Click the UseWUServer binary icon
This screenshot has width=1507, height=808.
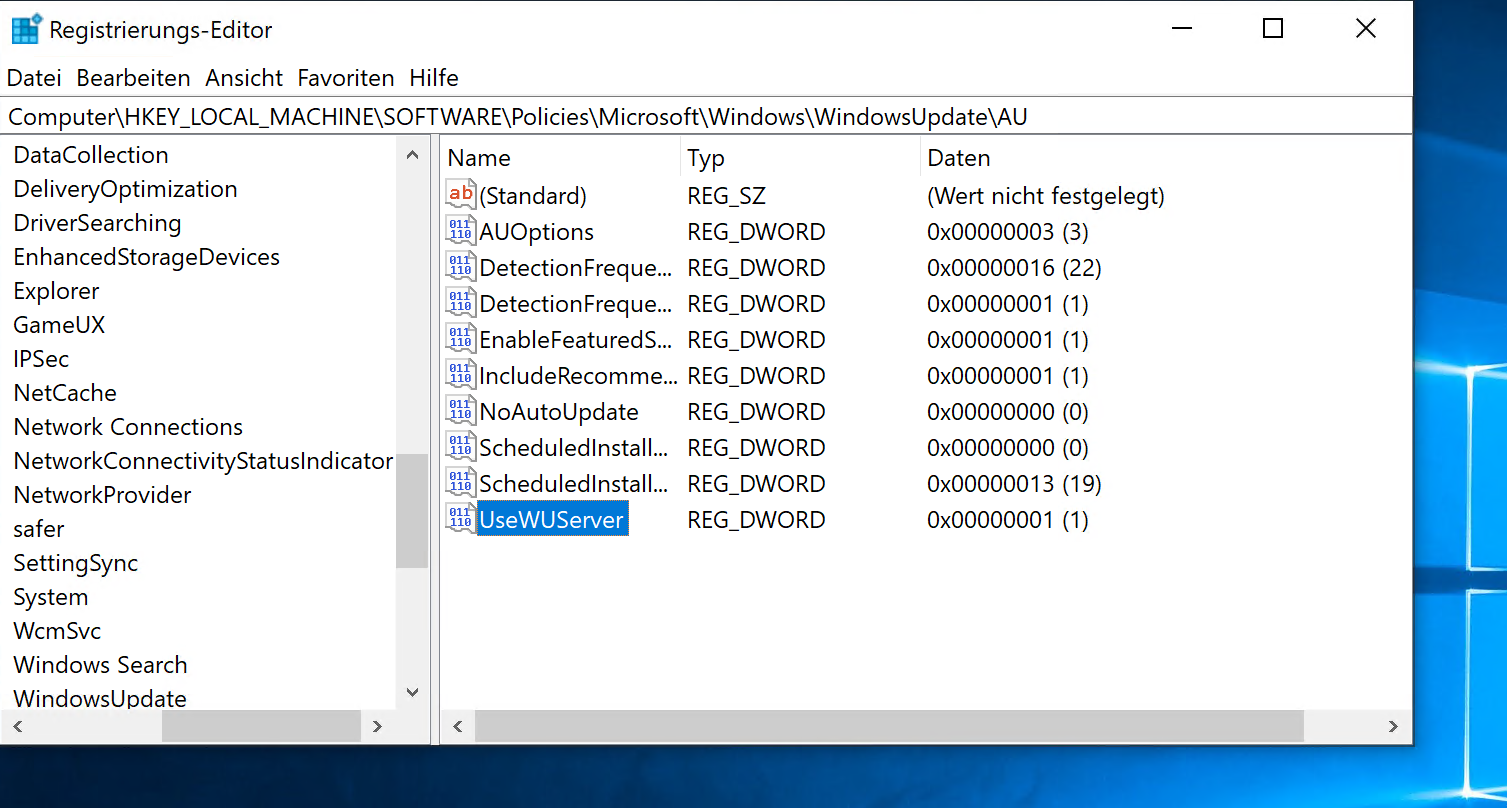click(460, 519)
